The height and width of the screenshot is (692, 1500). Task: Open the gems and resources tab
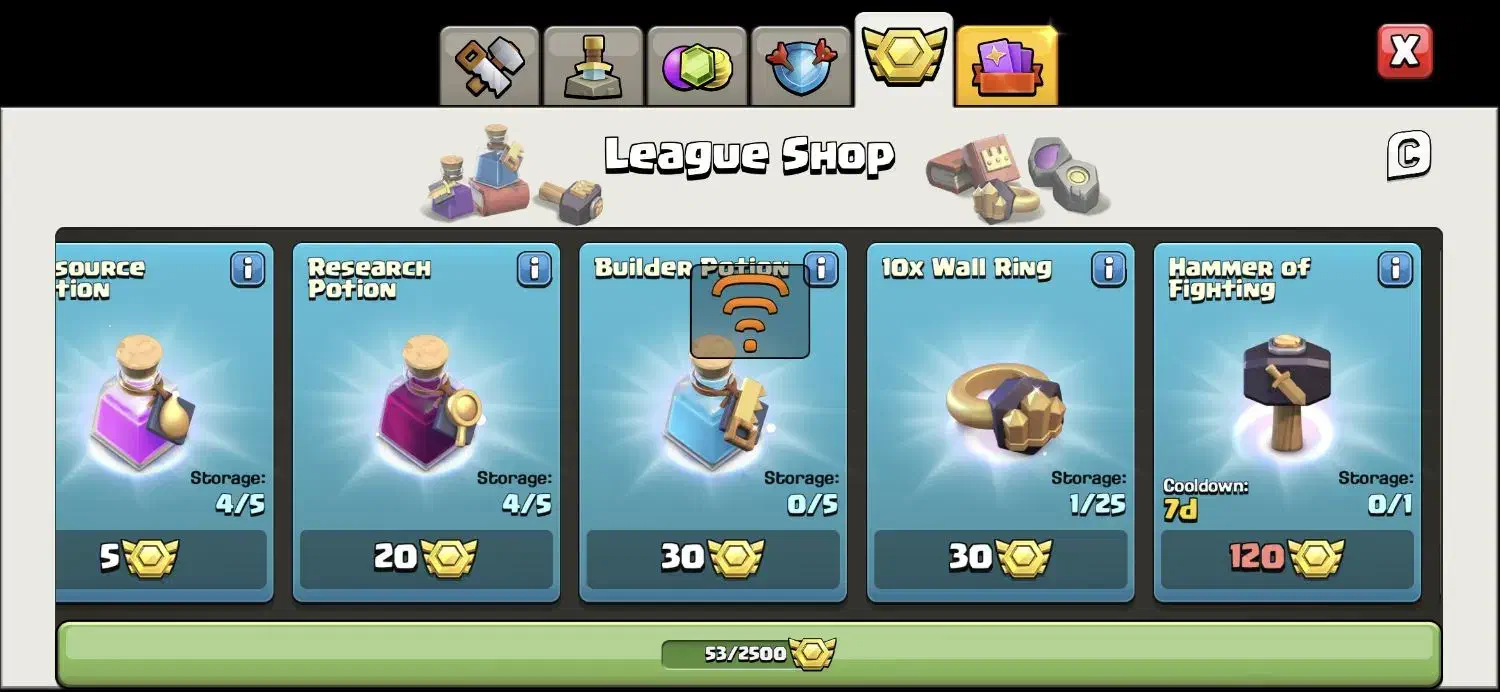tap(698, 66)
